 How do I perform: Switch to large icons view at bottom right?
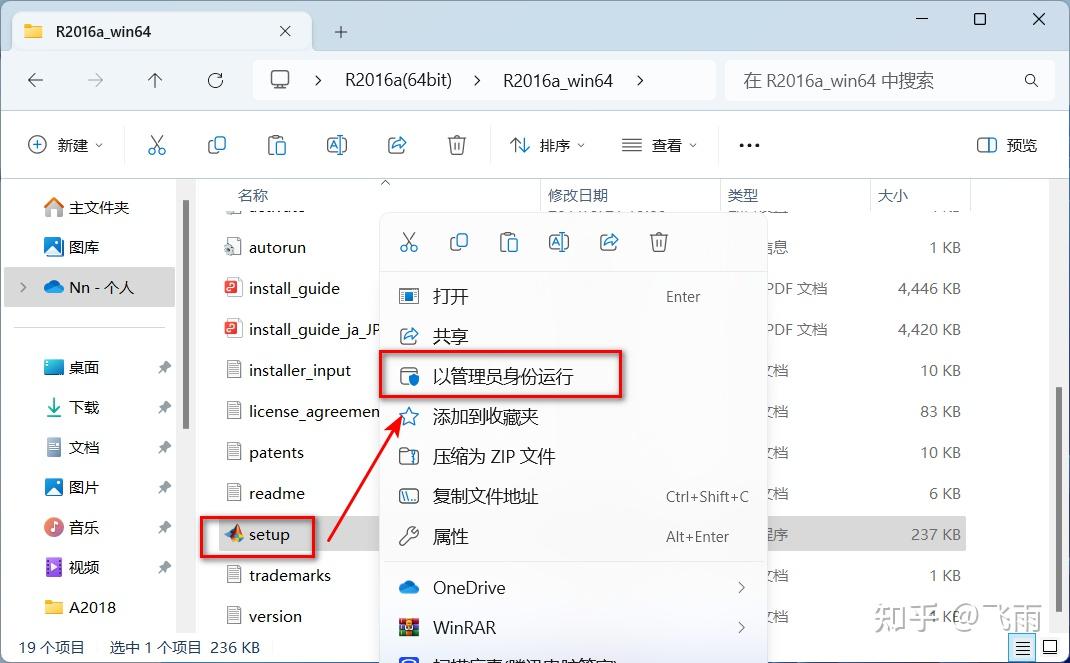(x=1050, y=647)
